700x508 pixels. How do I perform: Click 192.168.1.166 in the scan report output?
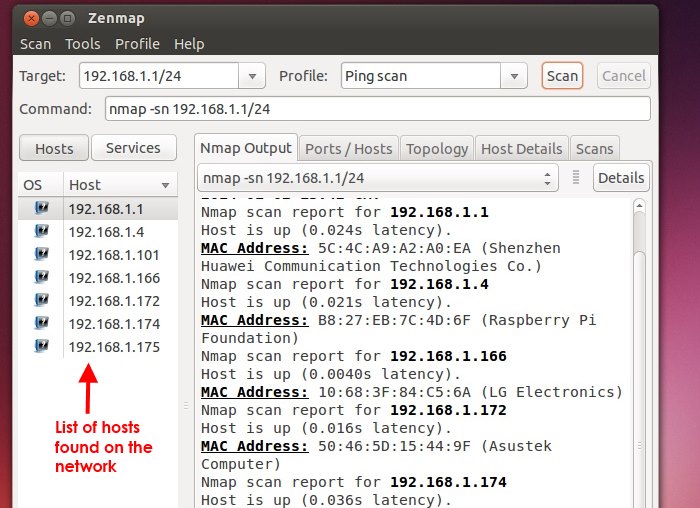pos(448,356)
